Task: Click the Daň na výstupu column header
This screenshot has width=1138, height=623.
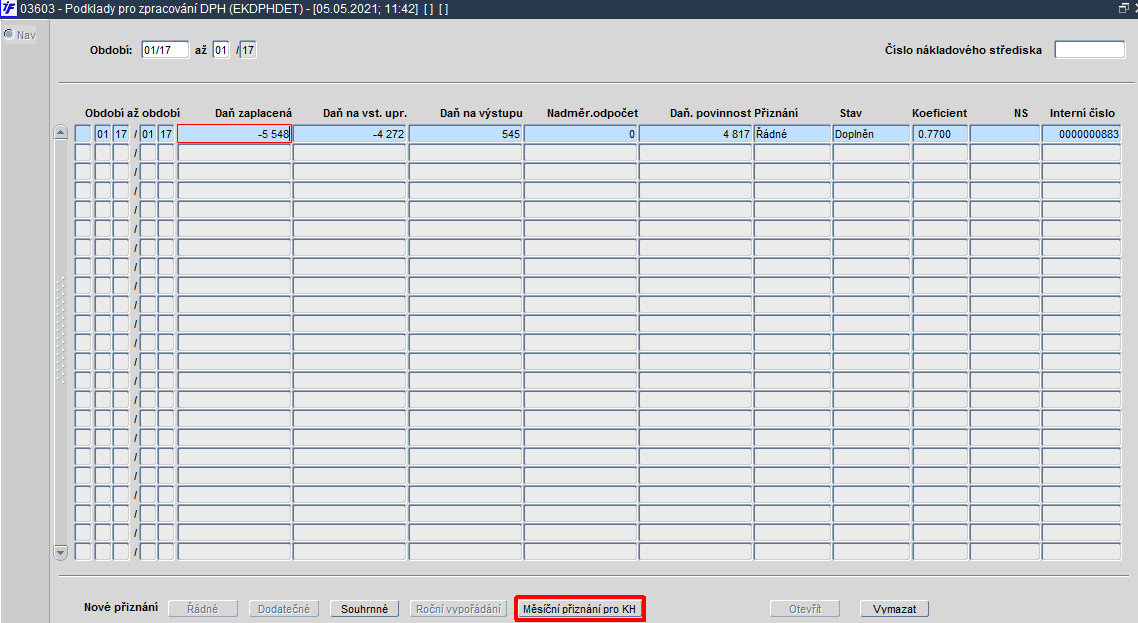Action: click(x=480, y=113)
